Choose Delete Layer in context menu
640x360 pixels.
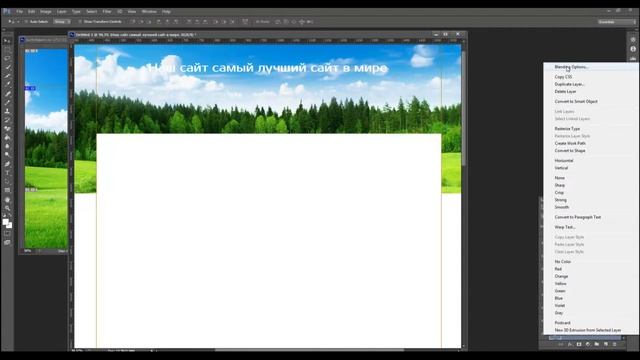[x=565, y=91]
